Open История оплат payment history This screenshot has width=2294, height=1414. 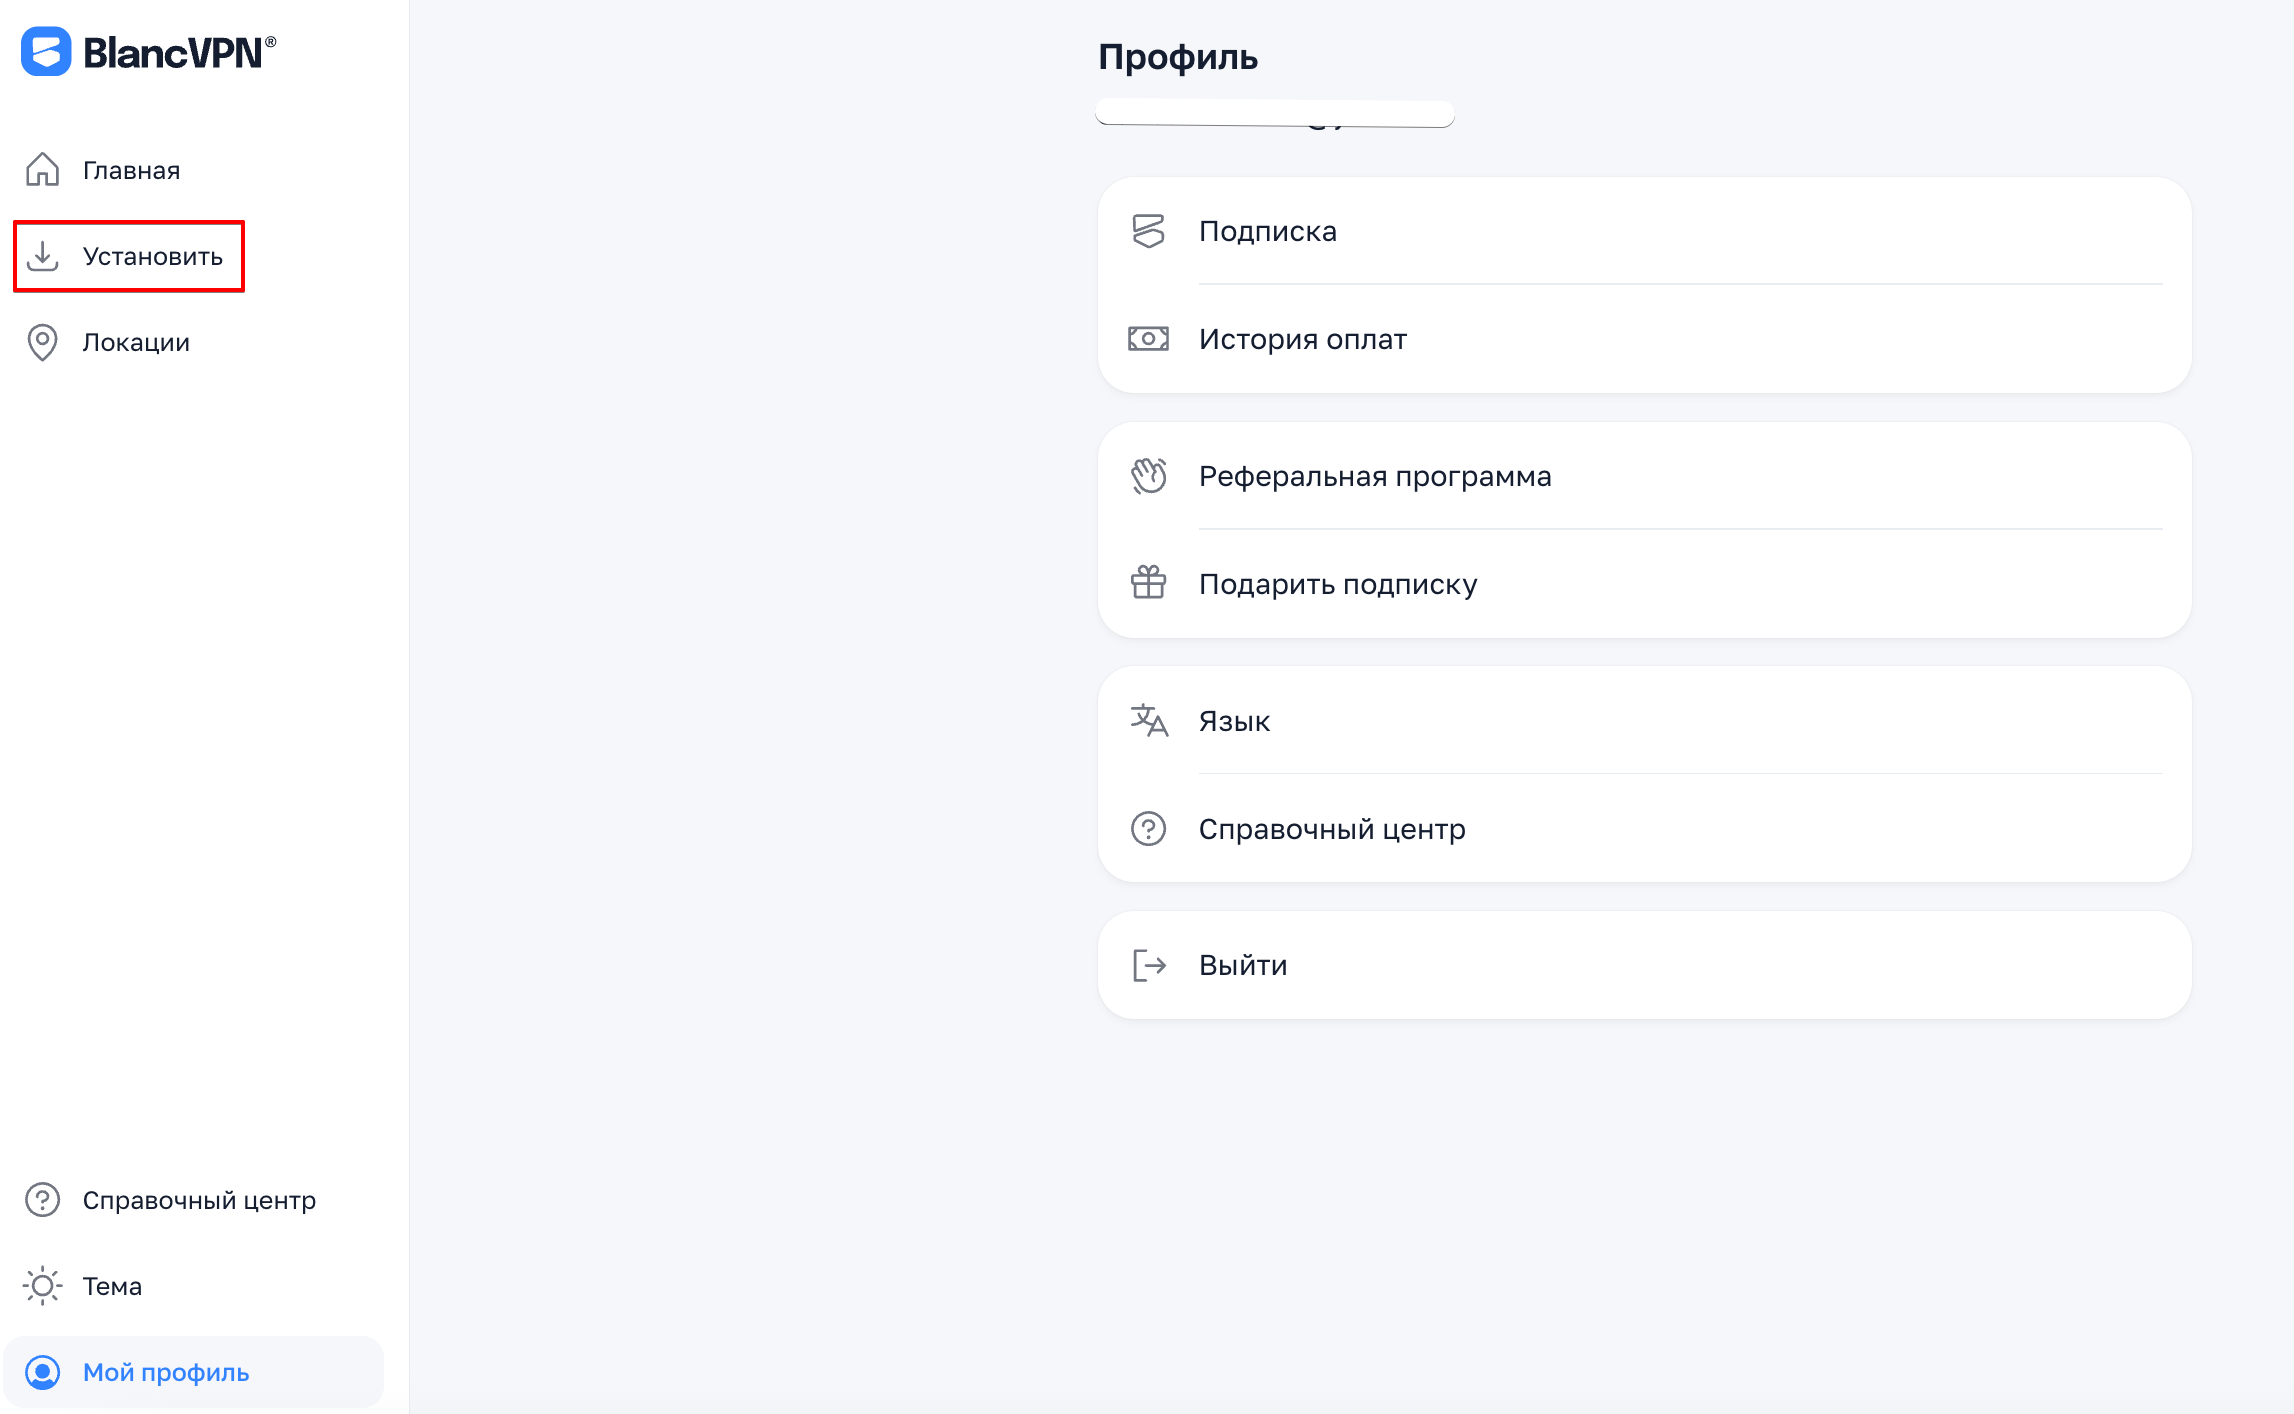pyautogui.click(x=1302, y=339)
